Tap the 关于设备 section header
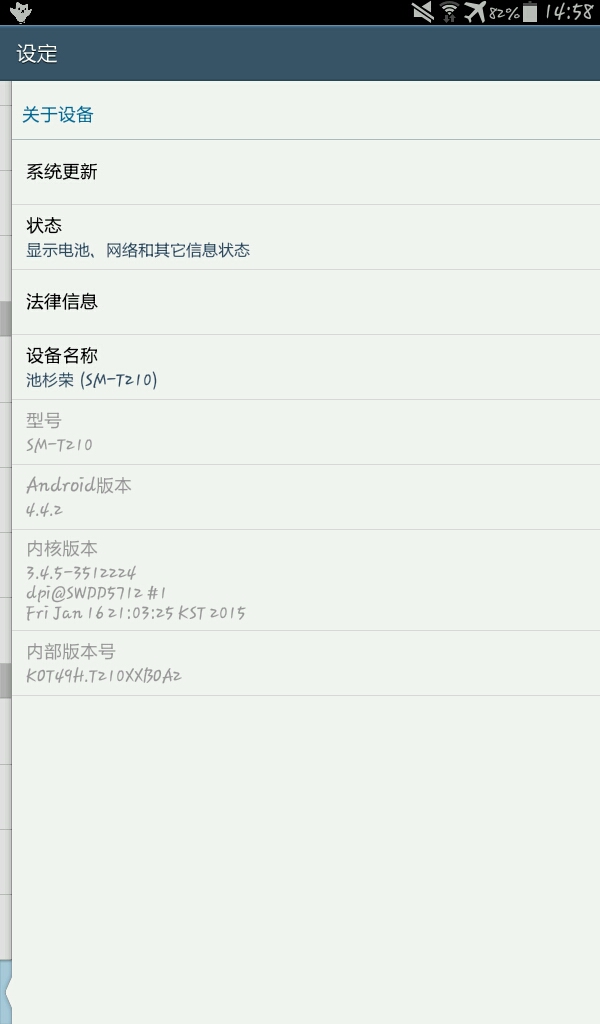Image resolution: width=600 pixels, height=1024 pixels. 58,115
